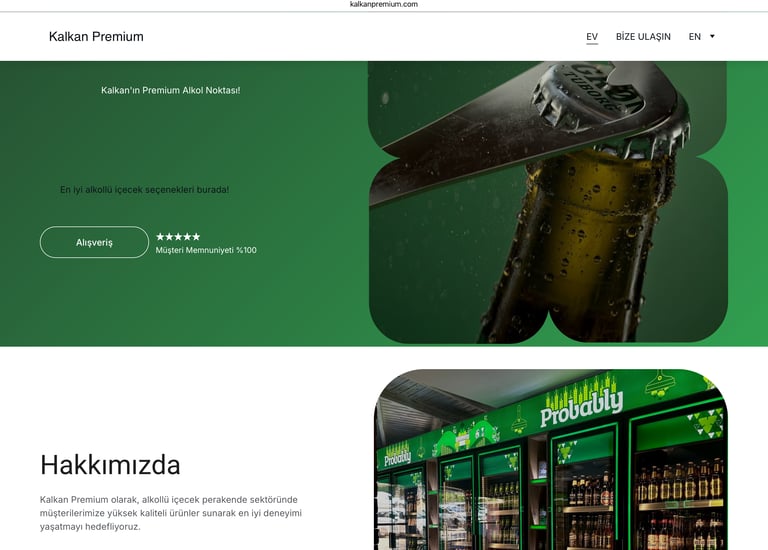Click the Alışveriş button
The height and width of the screenshot is (550, 768).
[94, 242]
